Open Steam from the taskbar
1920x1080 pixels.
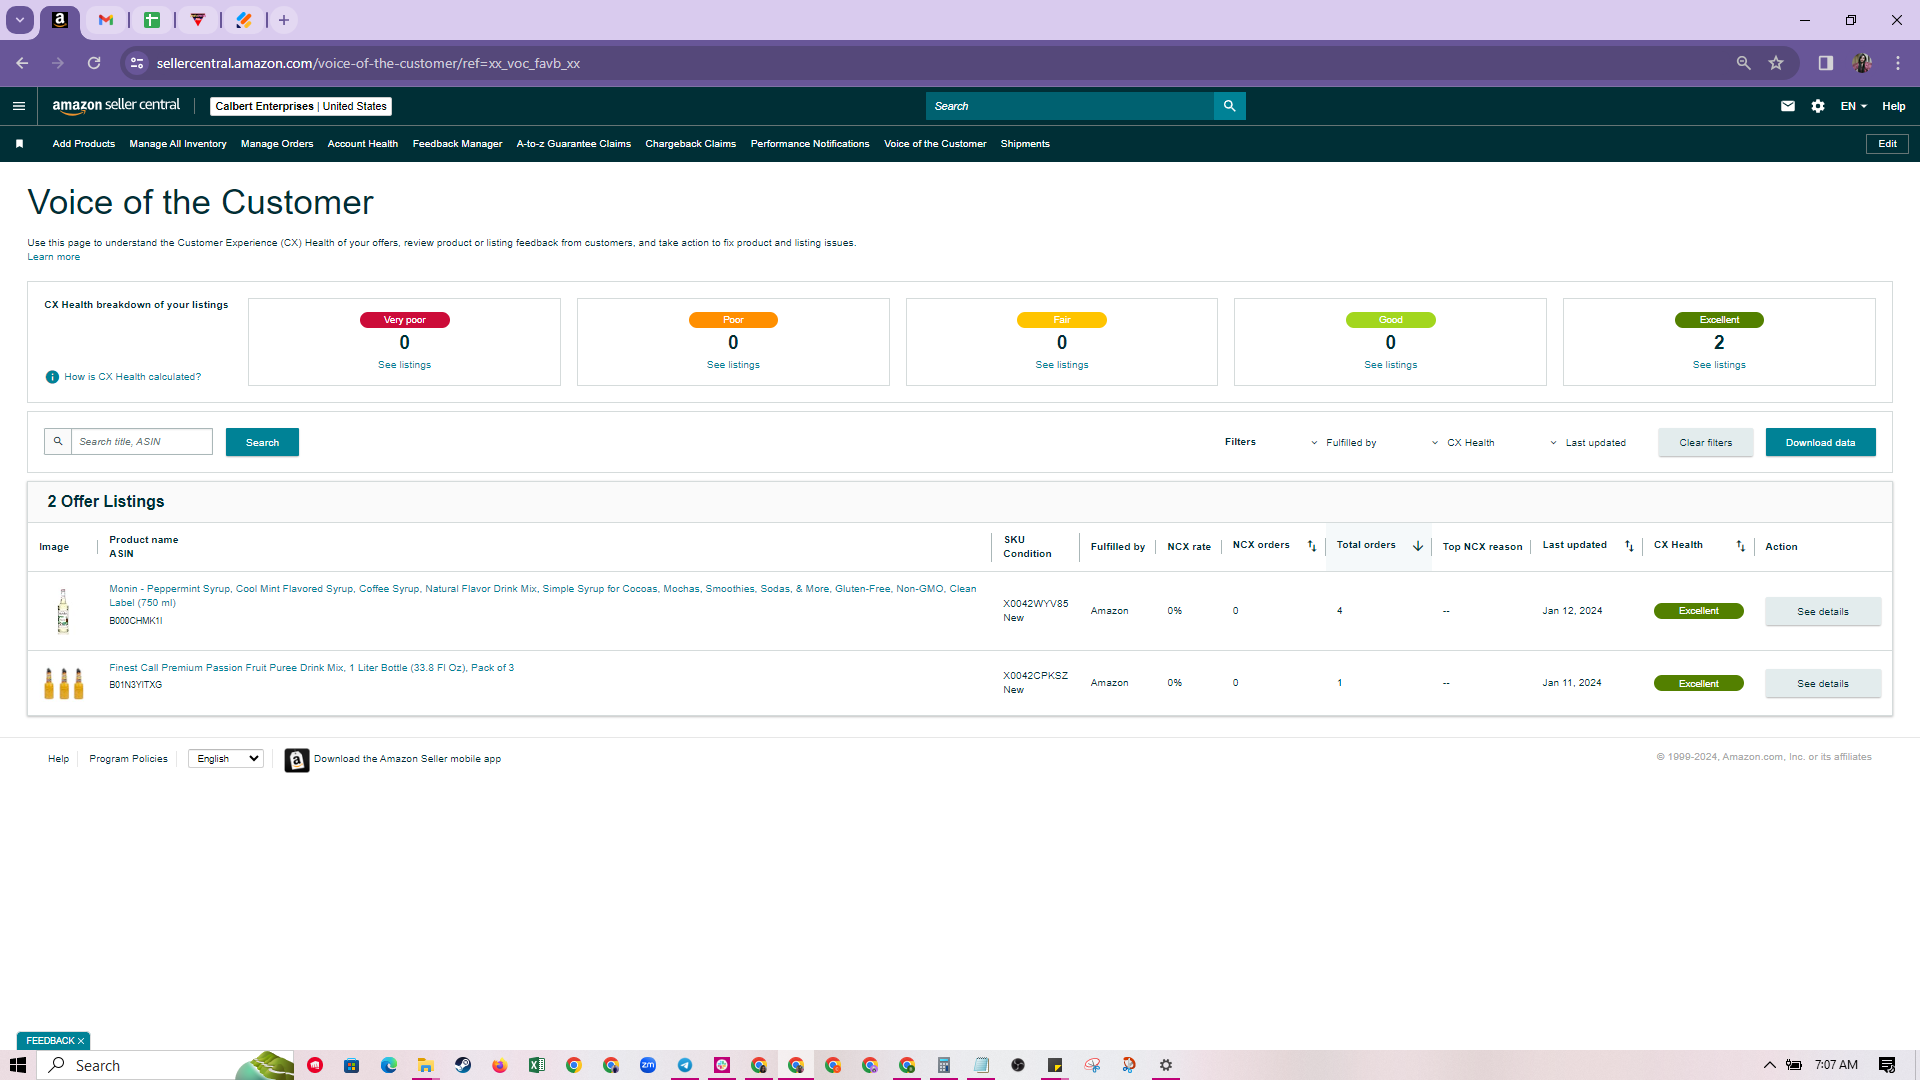(x=463, y=1065)
